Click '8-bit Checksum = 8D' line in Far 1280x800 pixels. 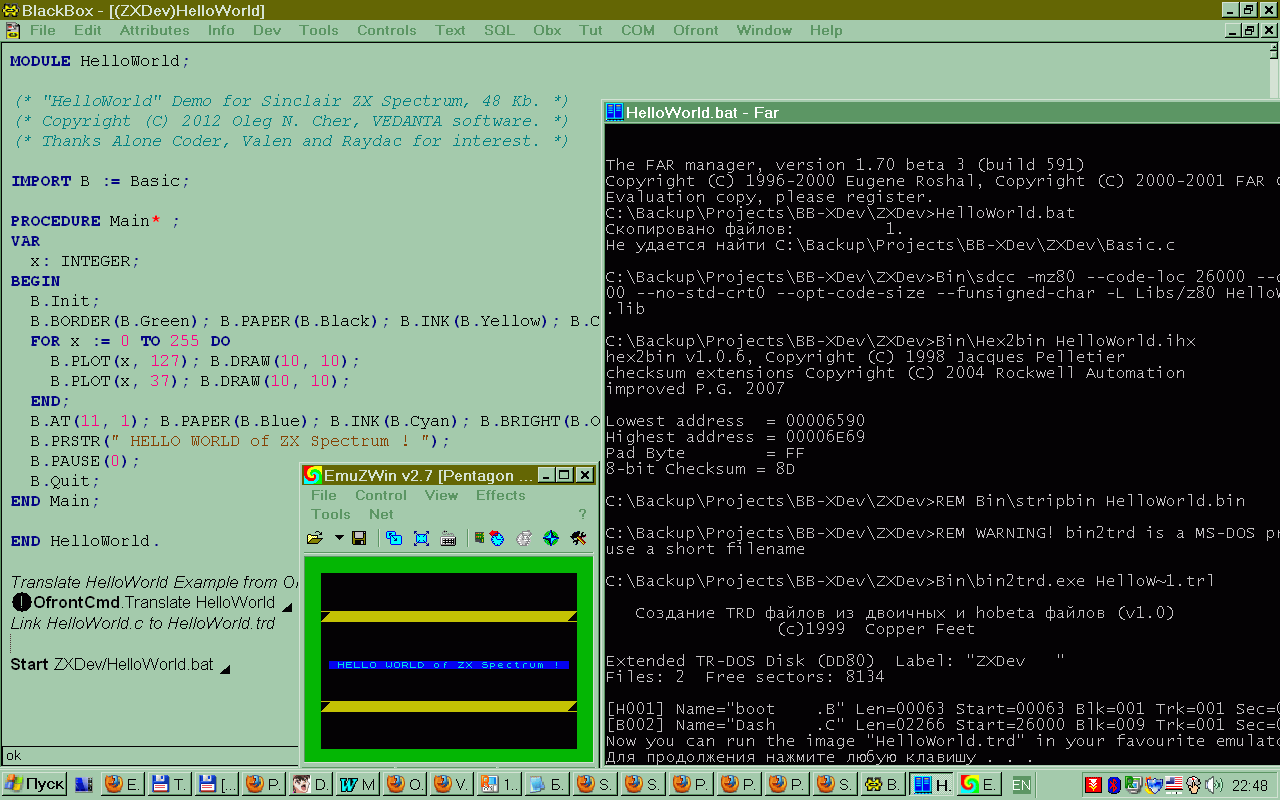(x=701, y=469)
